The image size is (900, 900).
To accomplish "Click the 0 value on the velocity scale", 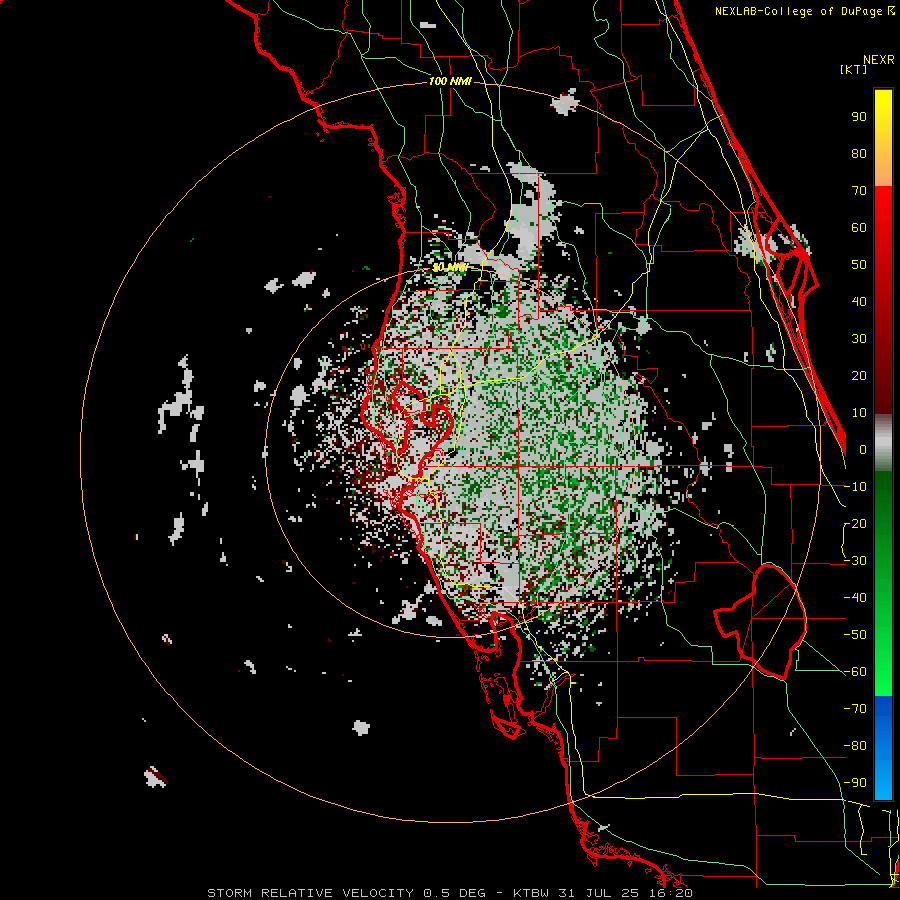I will [863, 449].
